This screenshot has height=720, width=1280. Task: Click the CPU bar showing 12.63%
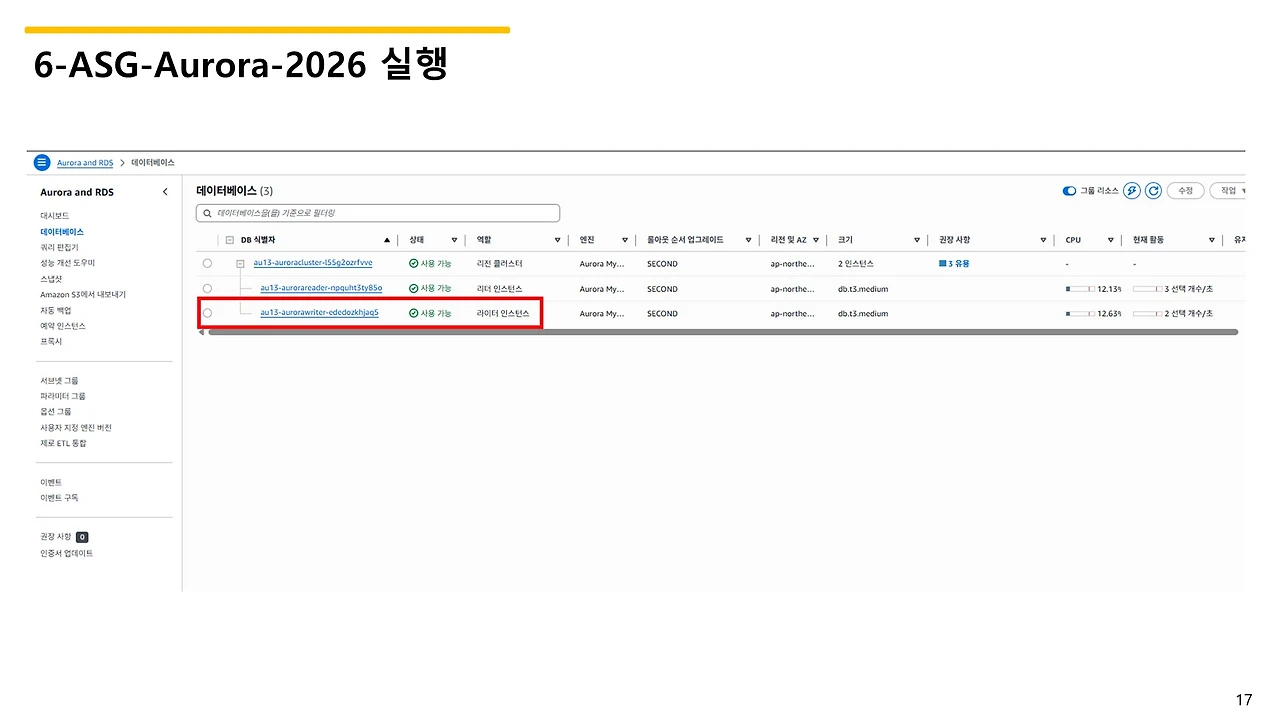(x=1080, y=313)
